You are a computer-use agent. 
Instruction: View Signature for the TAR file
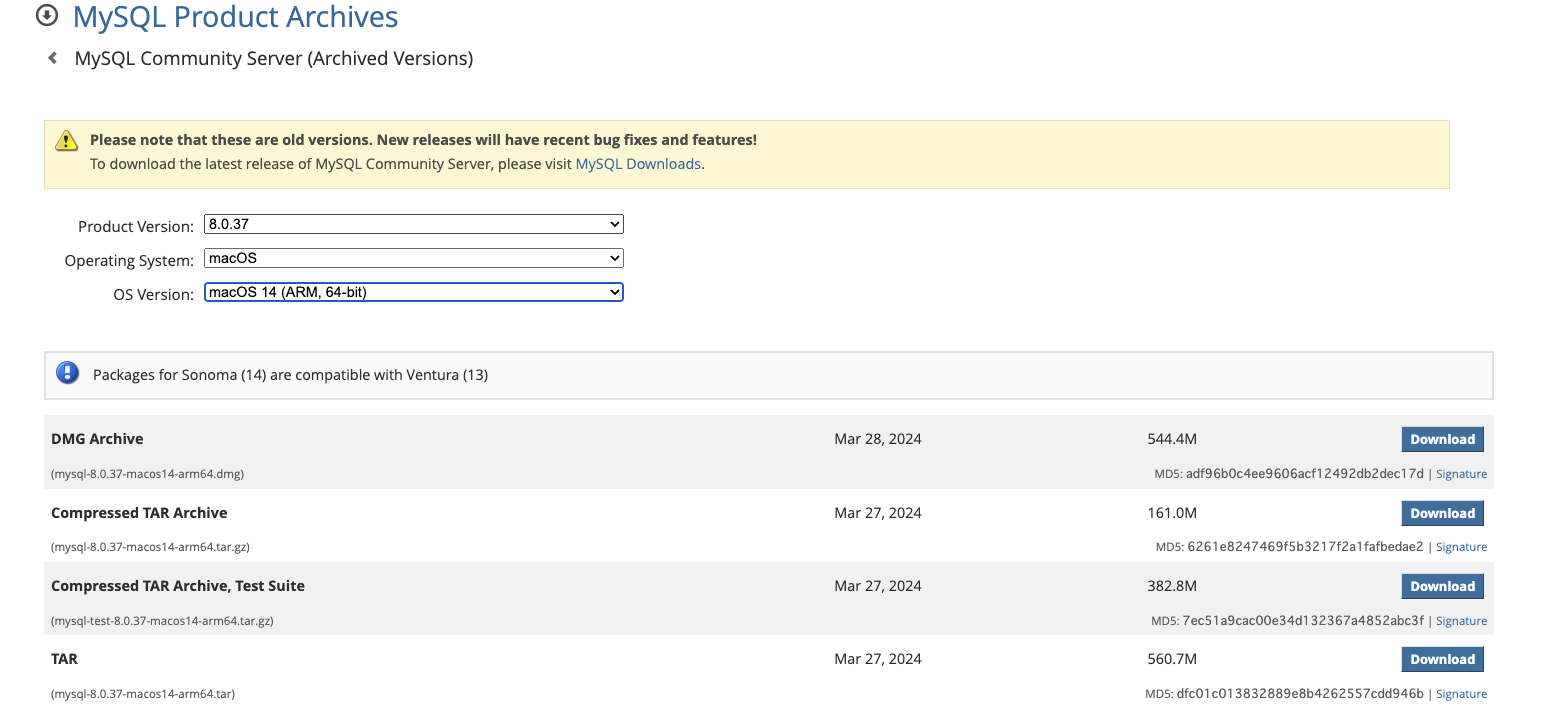[x=1461, y=694]
